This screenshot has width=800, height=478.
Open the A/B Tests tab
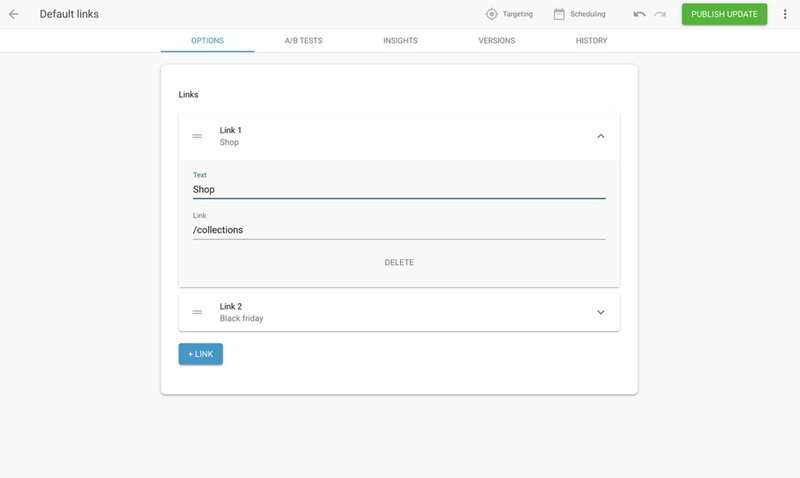coord(304,41)
